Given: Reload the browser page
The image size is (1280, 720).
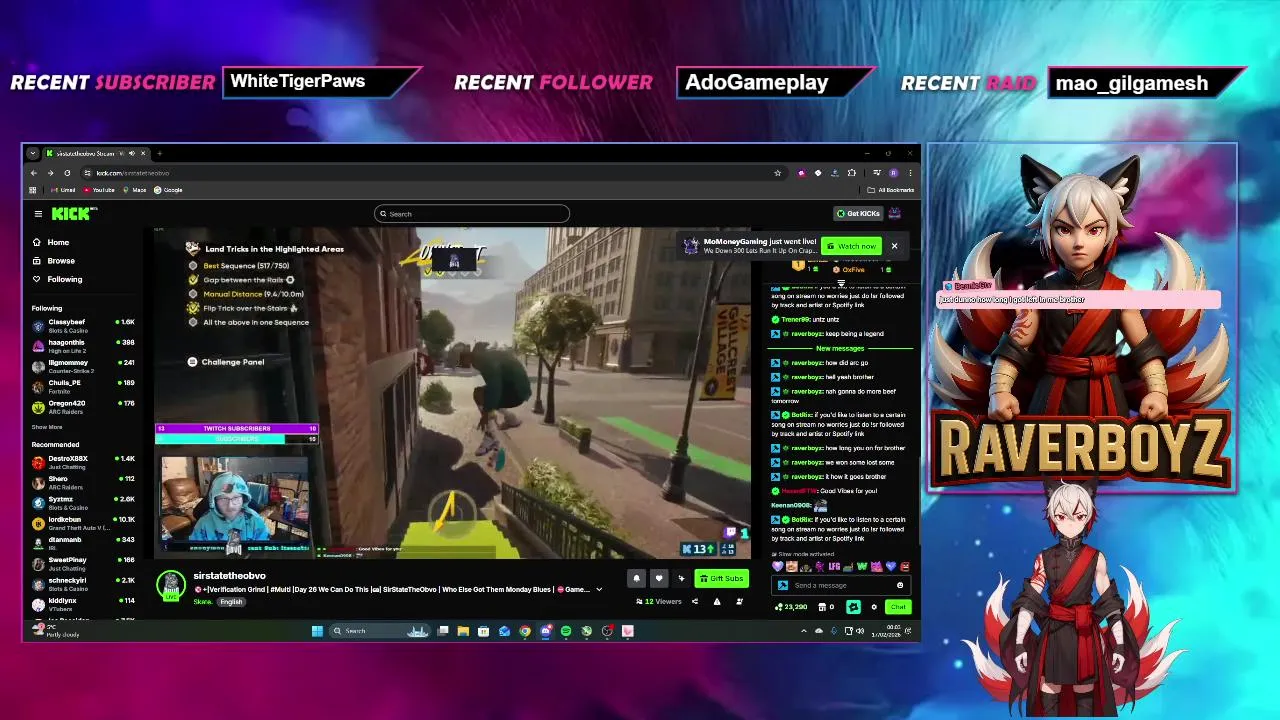Looking at the screenshot, I should point(67,173).
